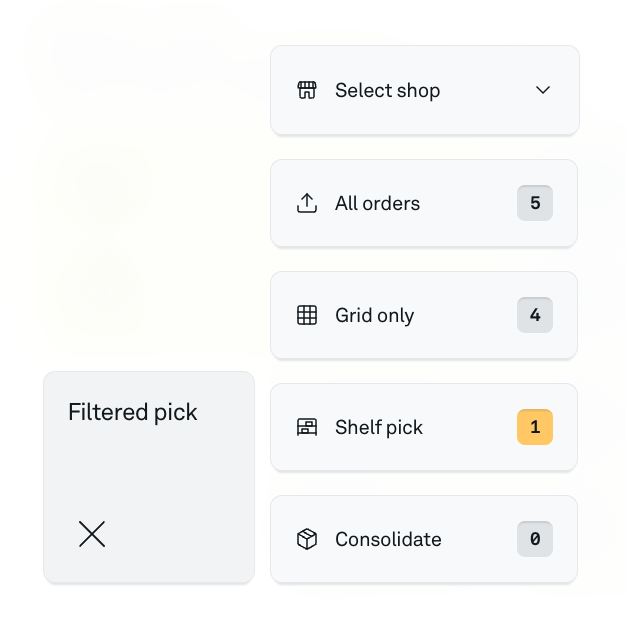This screenshot has width=626, height=626.
Task: Expand the Select shop chevron arrow
Action: coord(543,90)
